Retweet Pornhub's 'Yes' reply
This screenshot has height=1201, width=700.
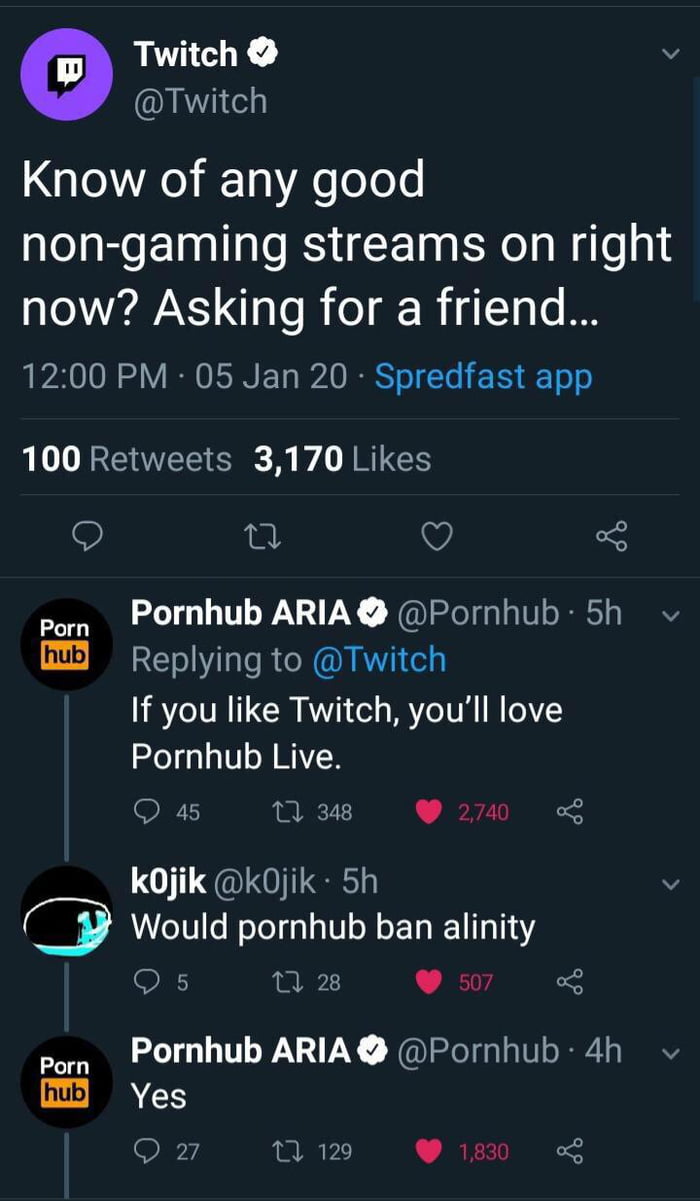click(x=288, y=1152)
